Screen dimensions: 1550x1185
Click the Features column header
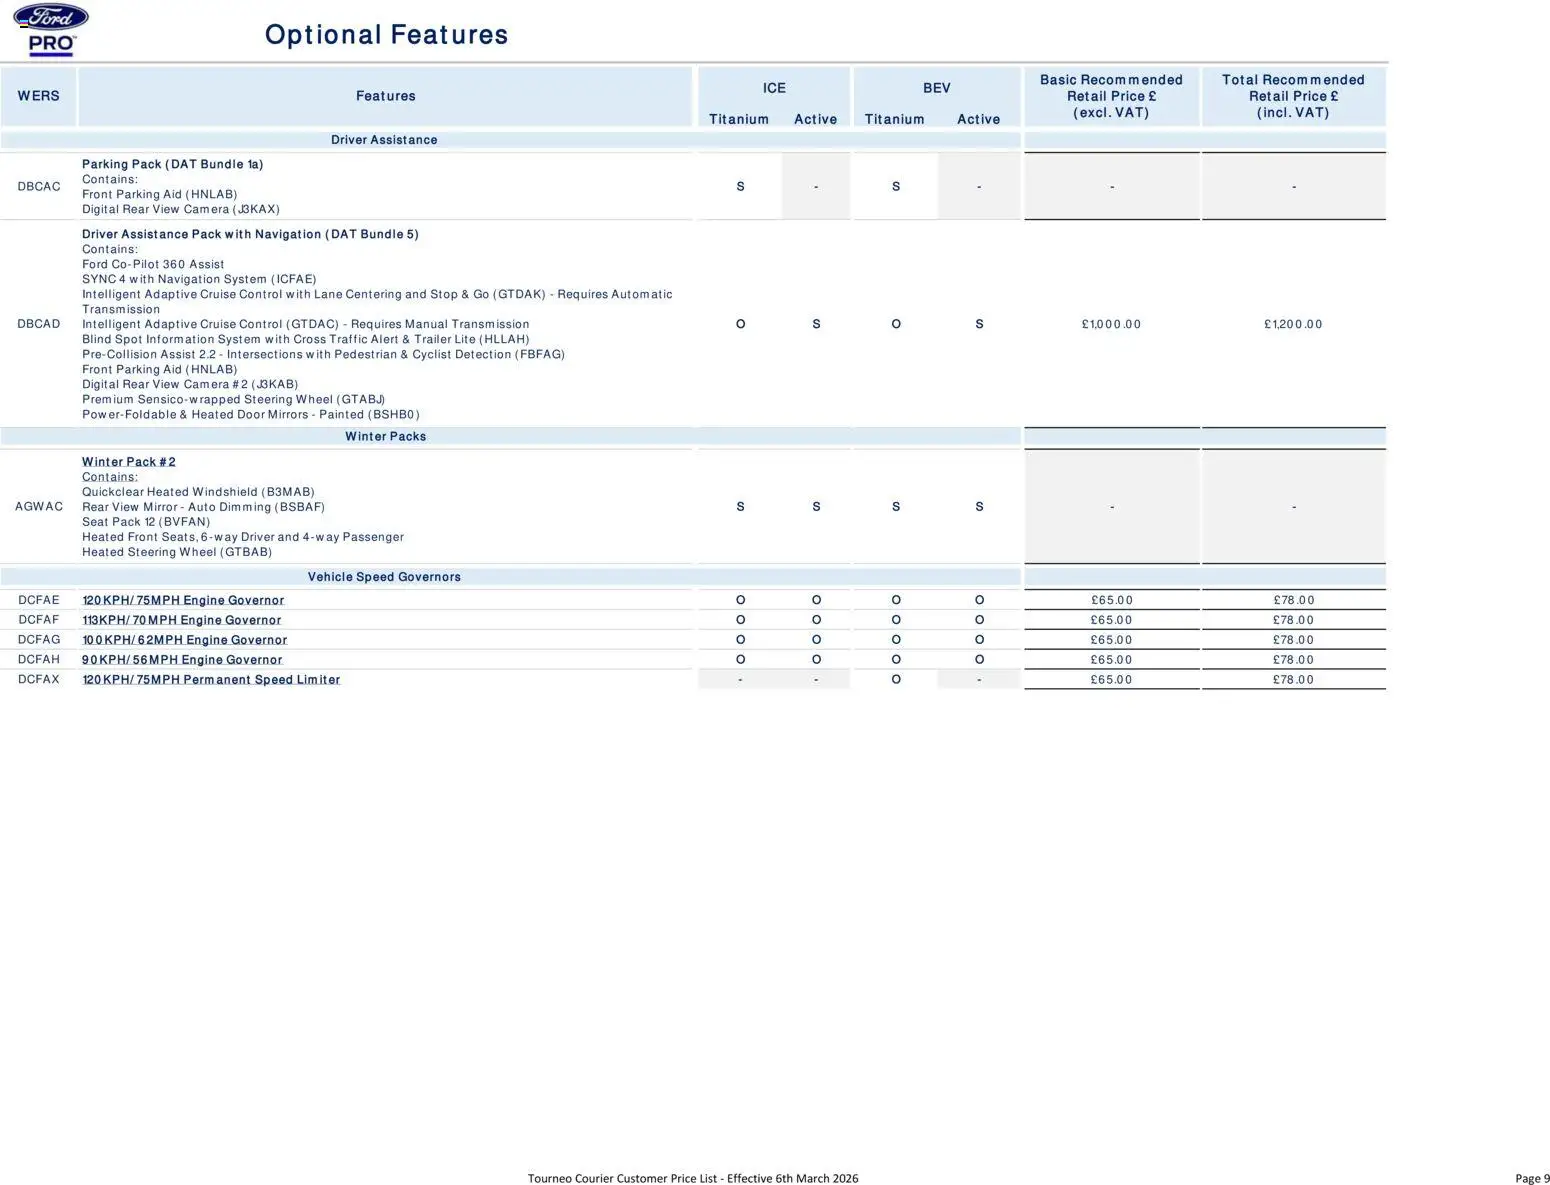(x=385, y=96)
